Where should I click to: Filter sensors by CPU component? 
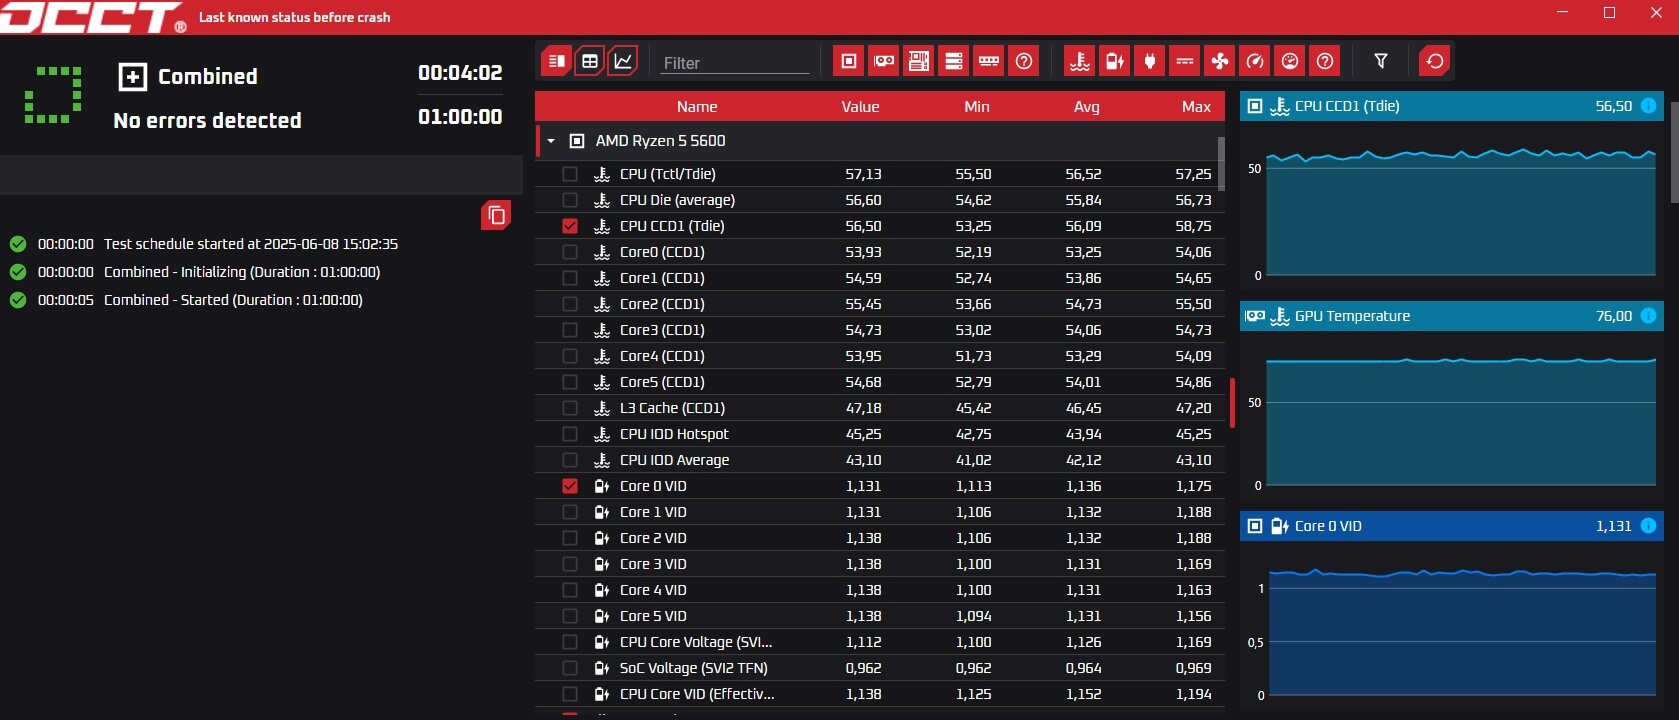(849, 61)
